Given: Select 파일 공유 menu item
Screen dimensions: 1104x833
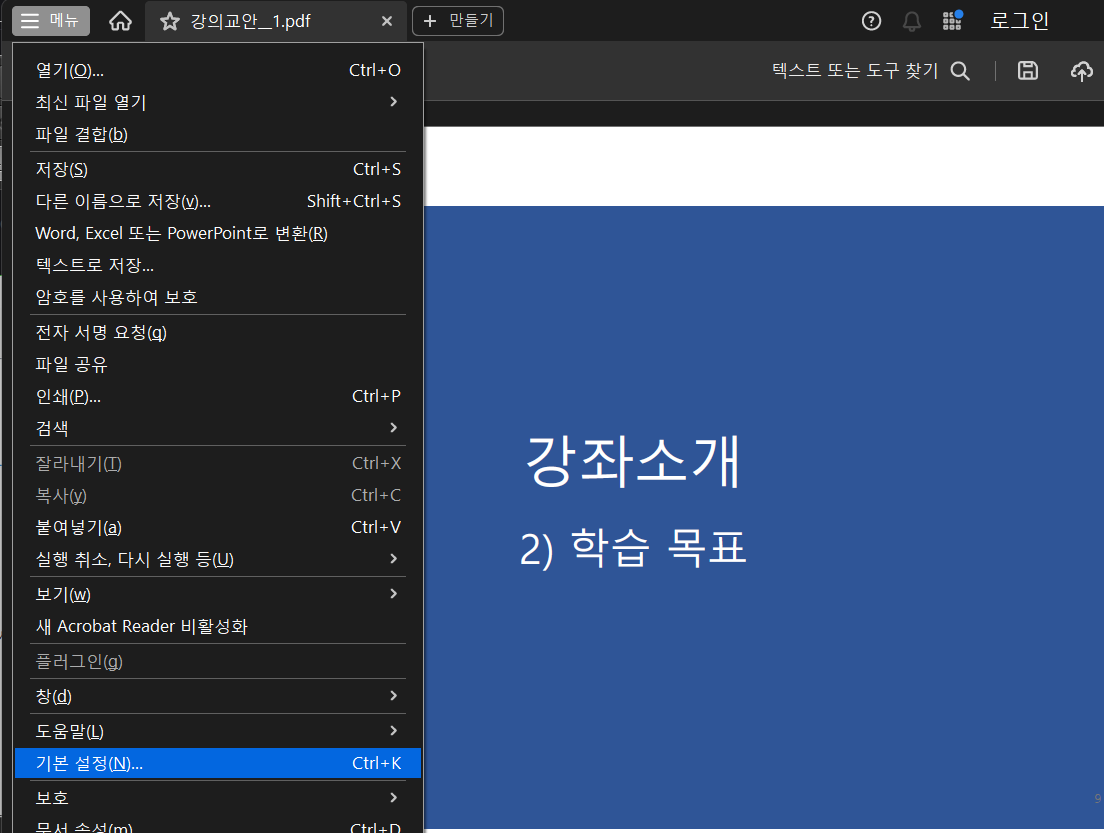Looking at the screenshot, I should coord(218,364).
